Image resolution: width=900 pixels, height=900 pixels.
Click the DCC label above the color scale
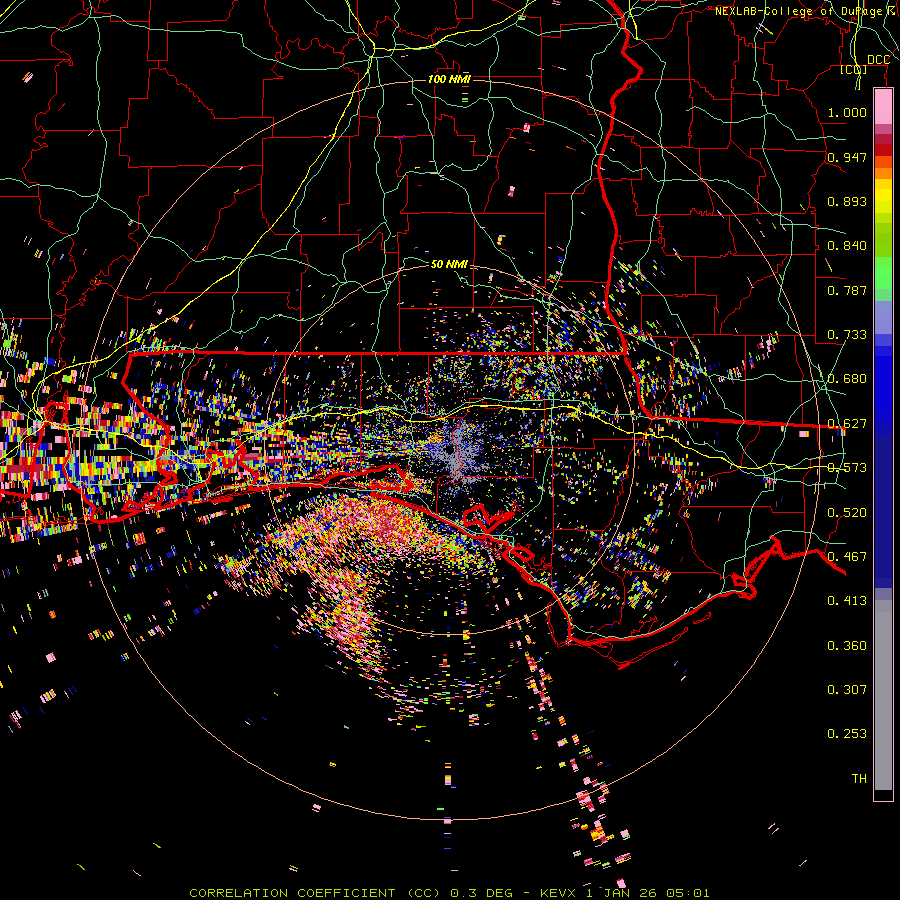coord(878,59)
